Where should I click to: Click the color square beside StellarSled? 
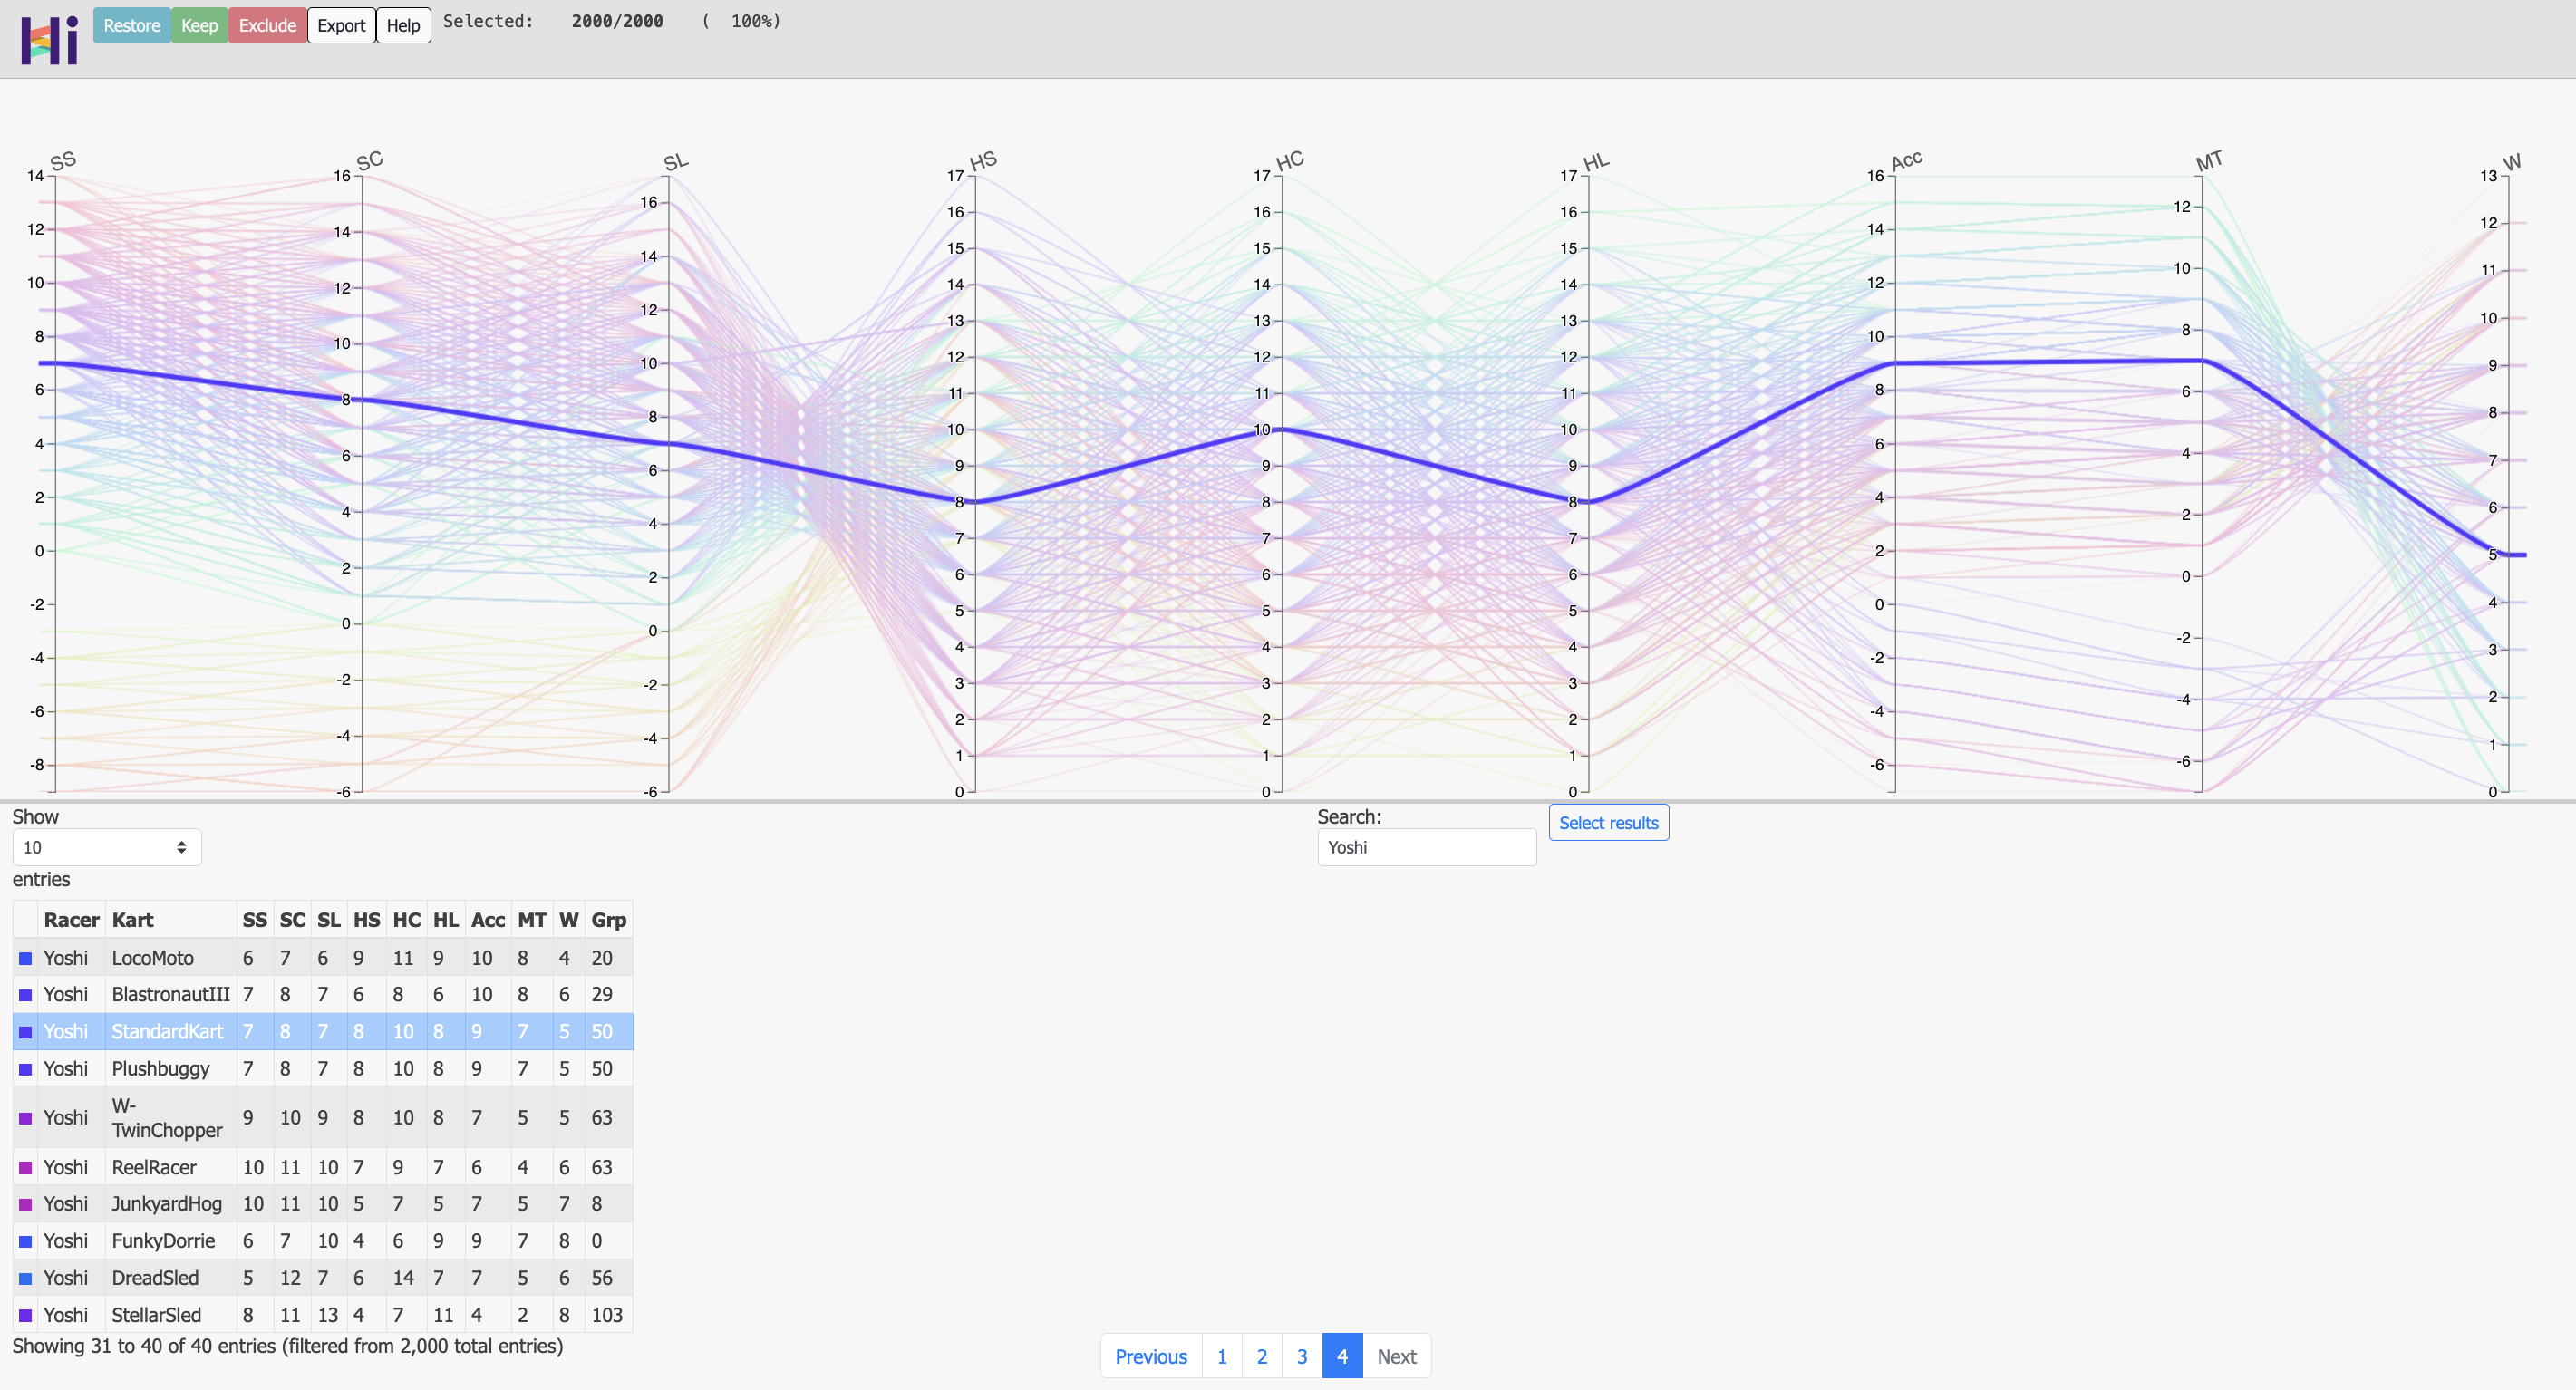[x=26, y=1315]
